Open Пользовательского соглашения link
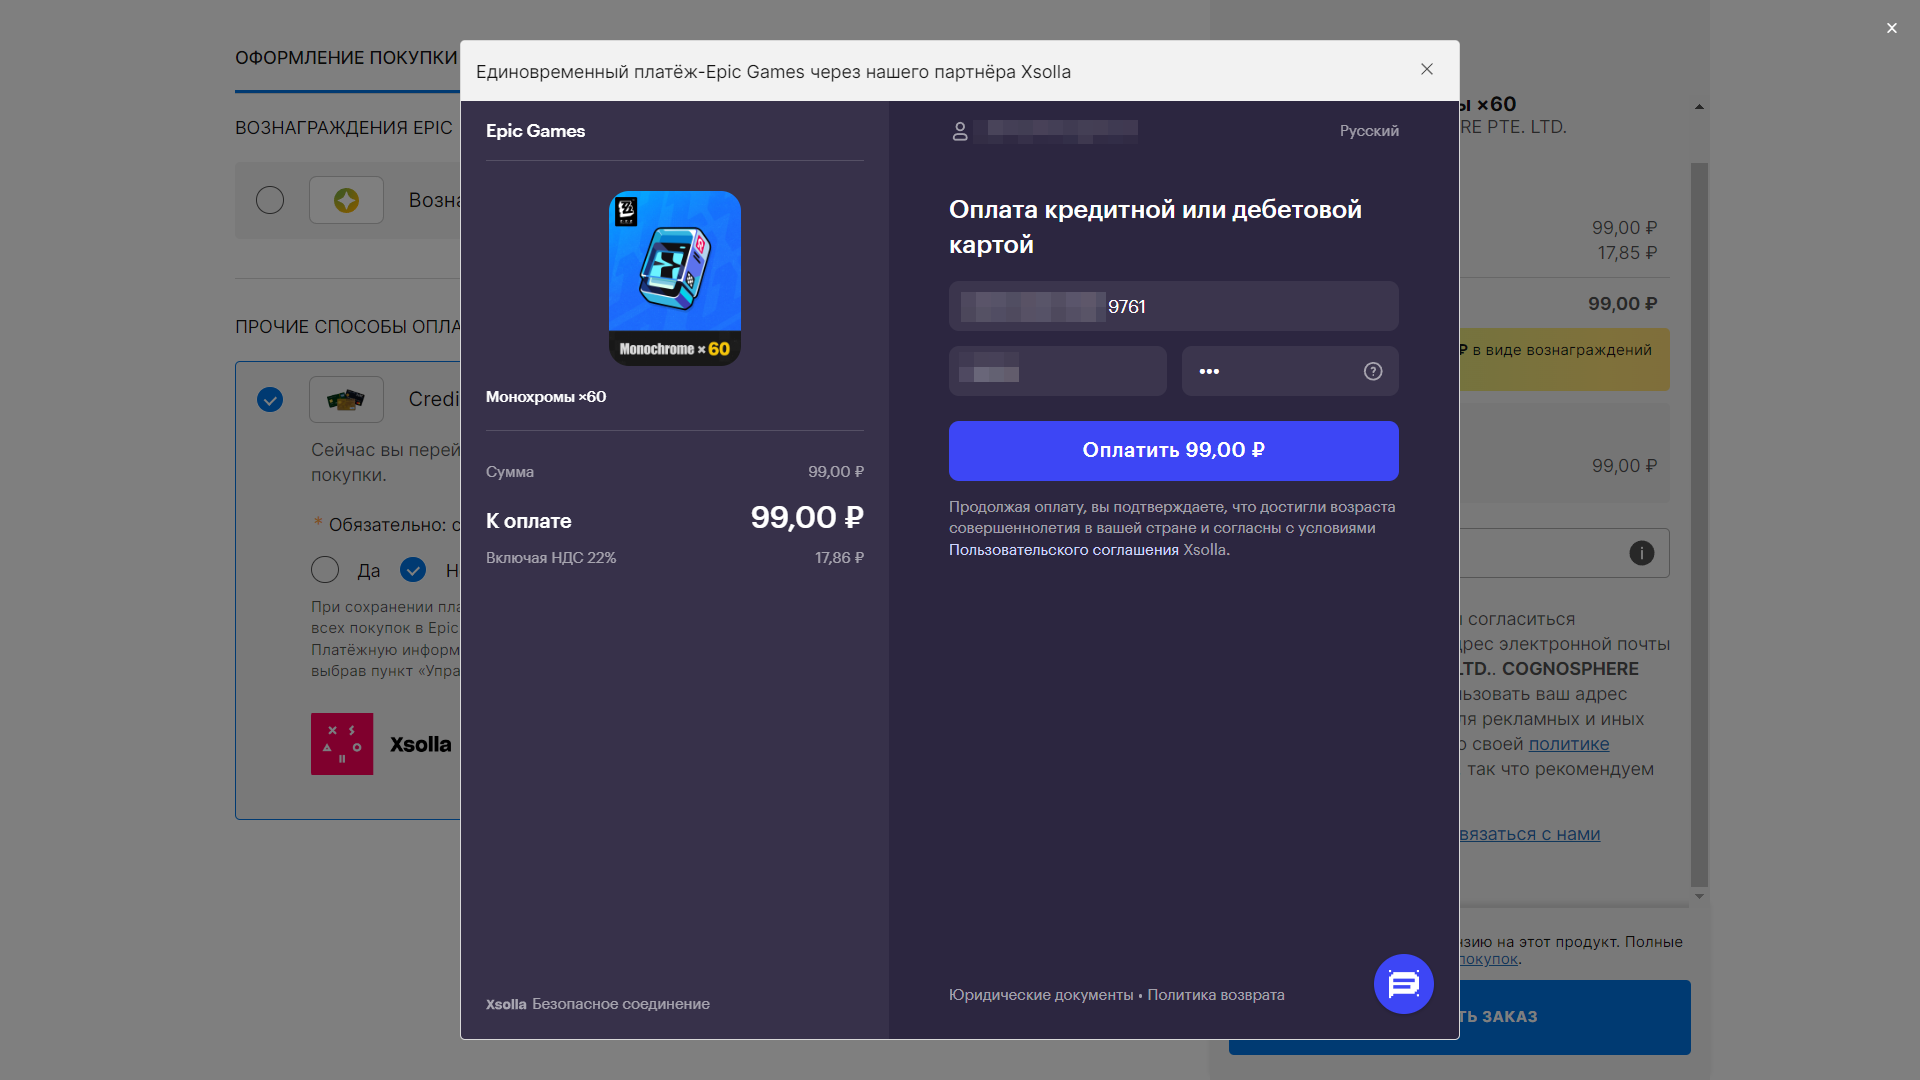The height and width of the screenshot is (1080, 1920). point(1063,550)
